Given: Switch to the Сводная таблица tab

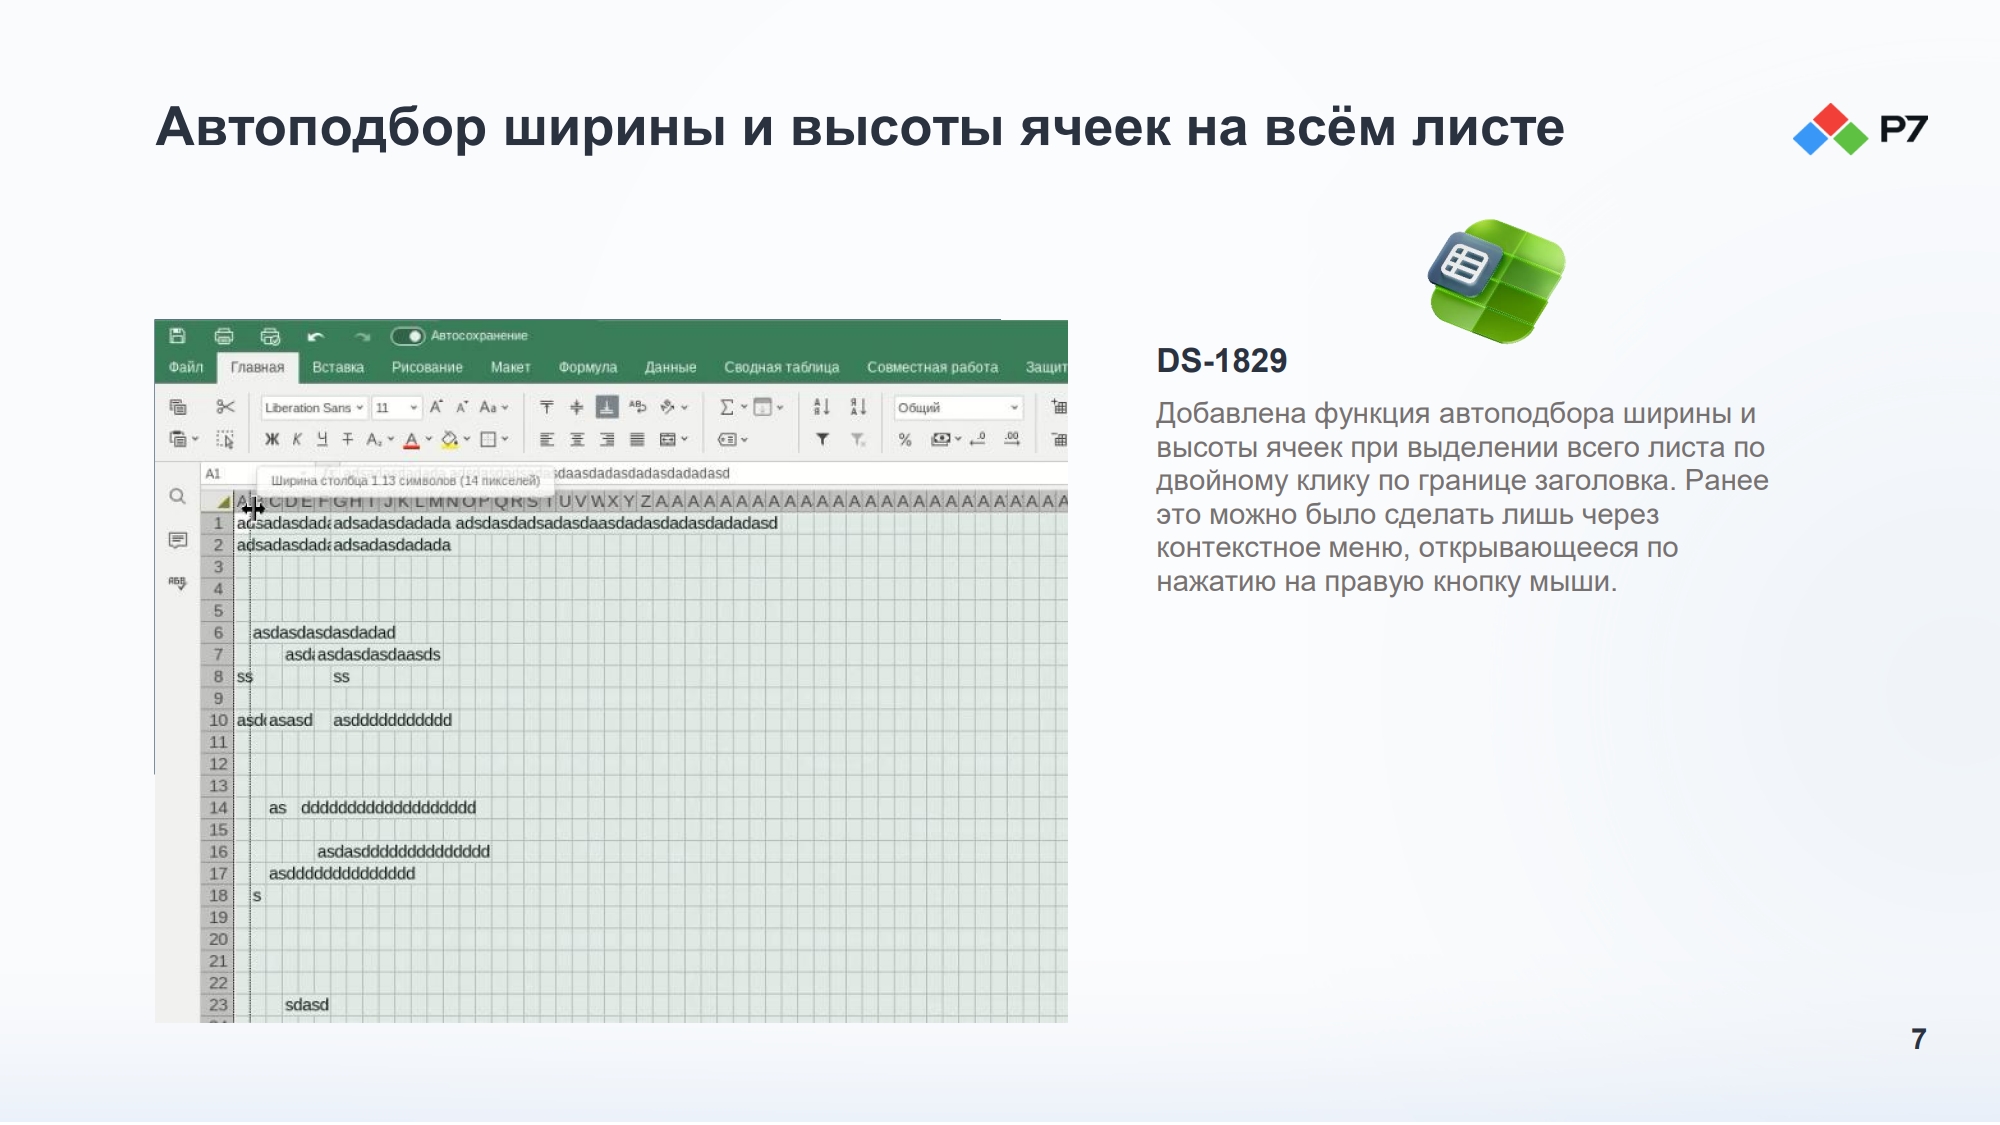Looking at the screenshot, I should [781, 367].
